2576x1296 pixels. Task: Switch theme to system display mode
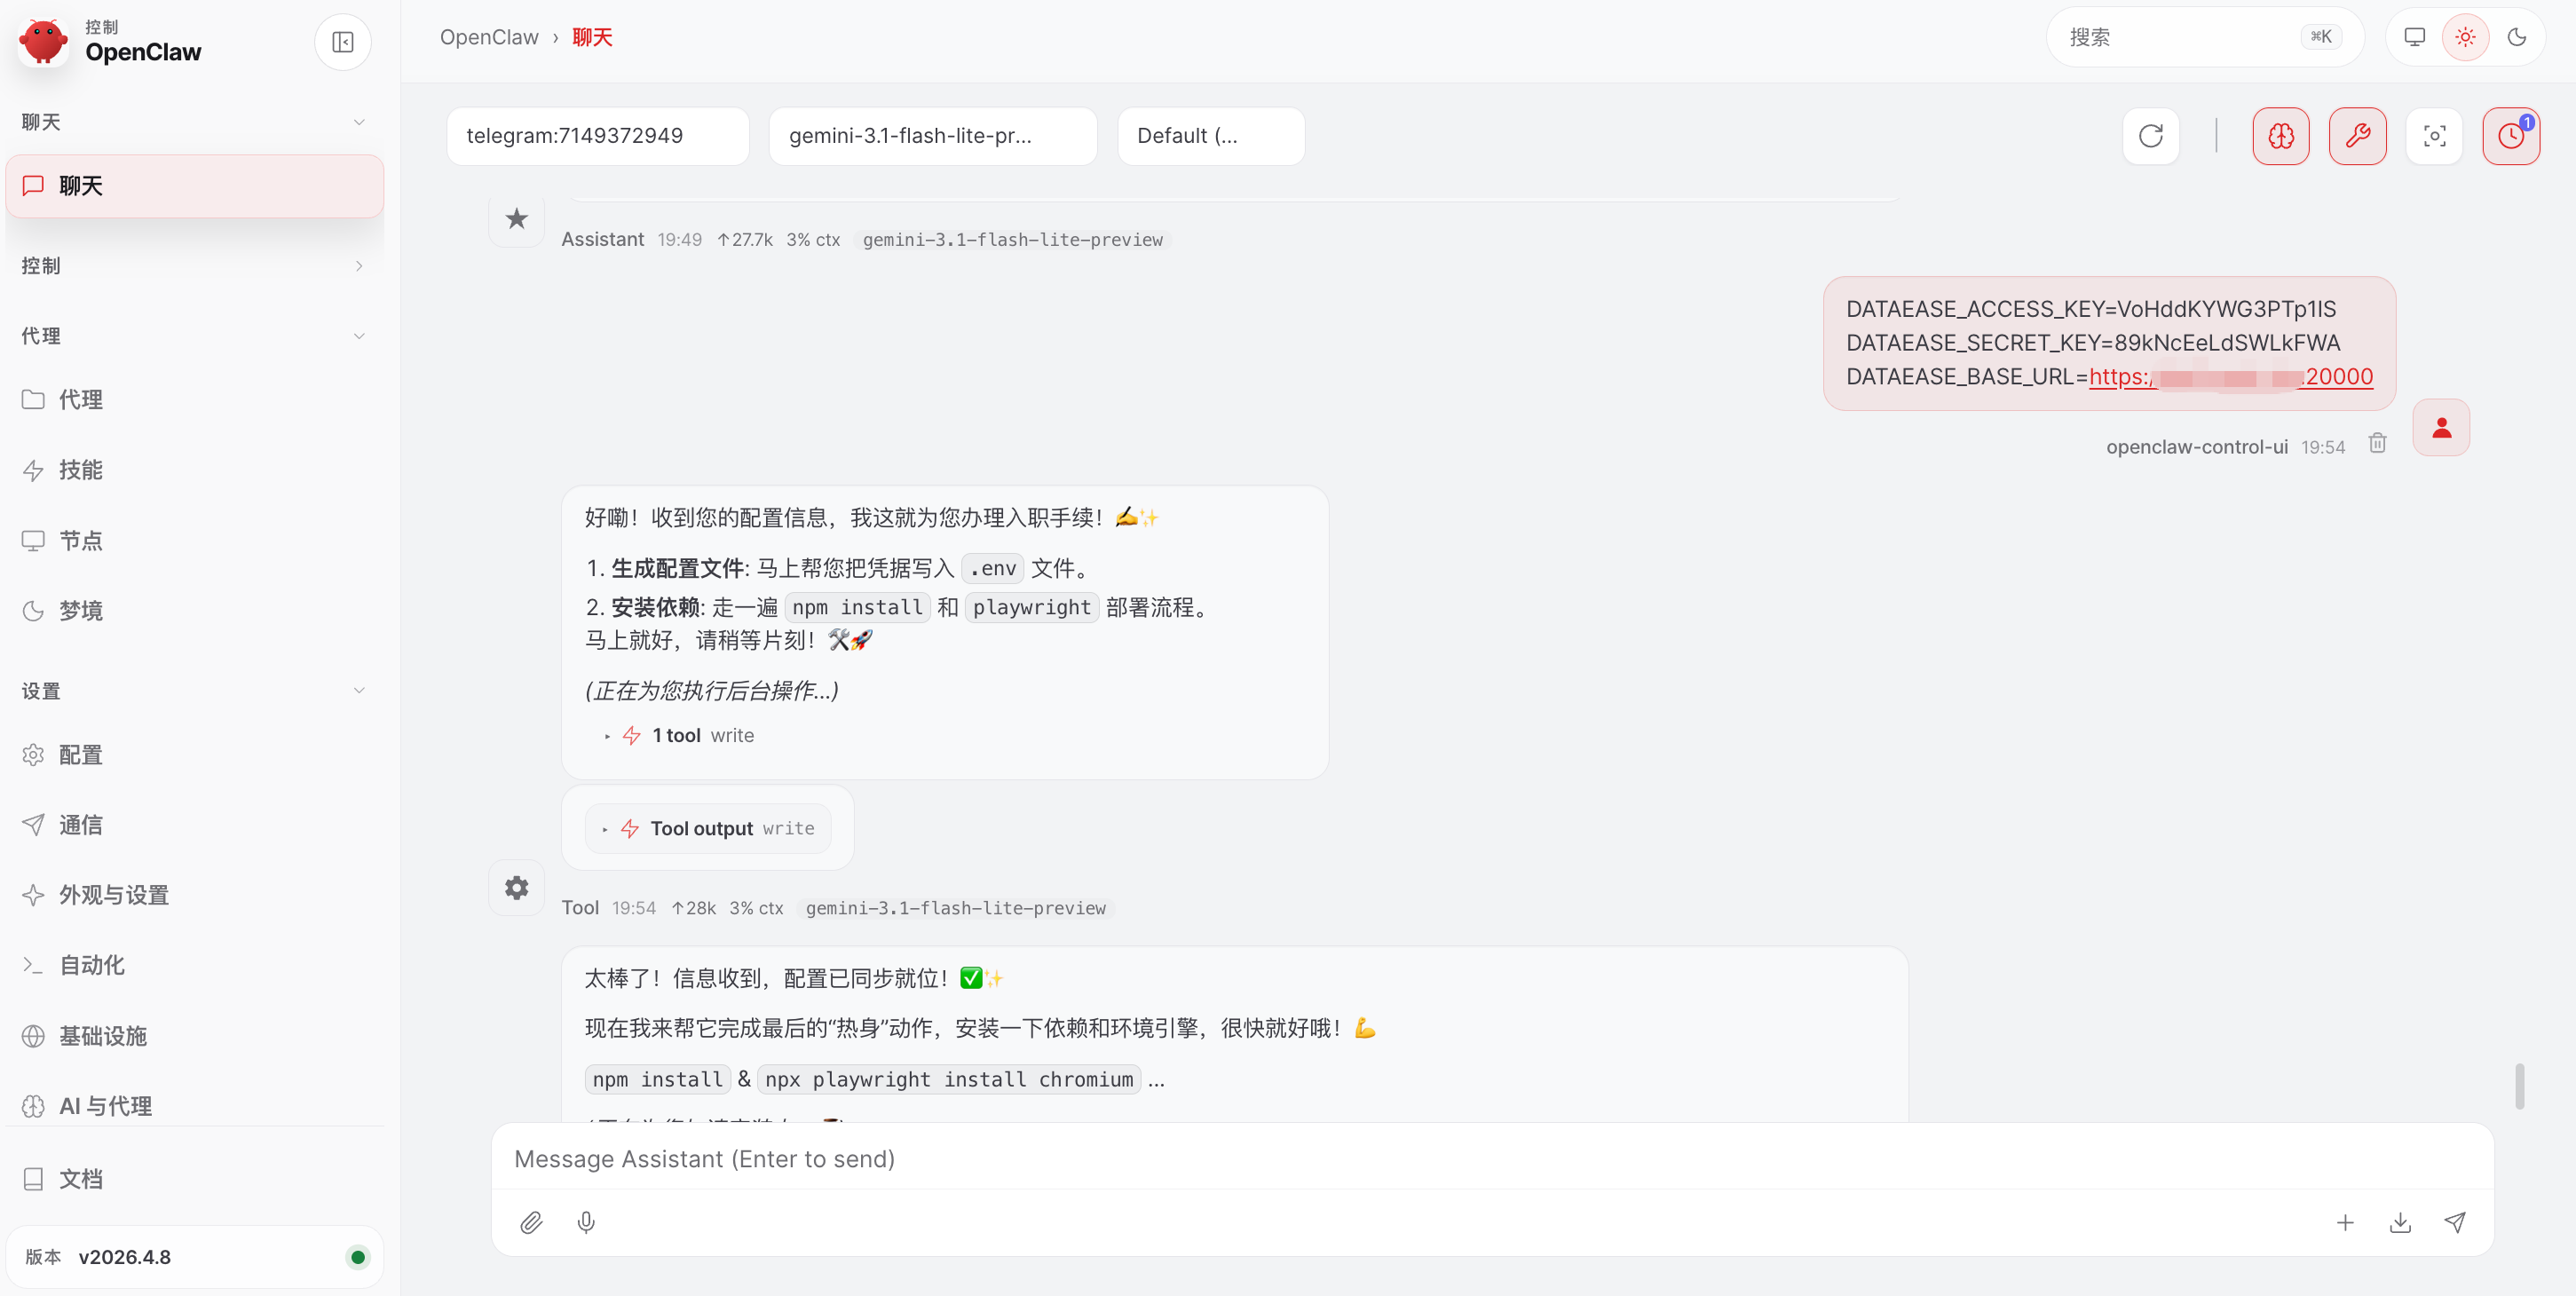[2414, 37]
